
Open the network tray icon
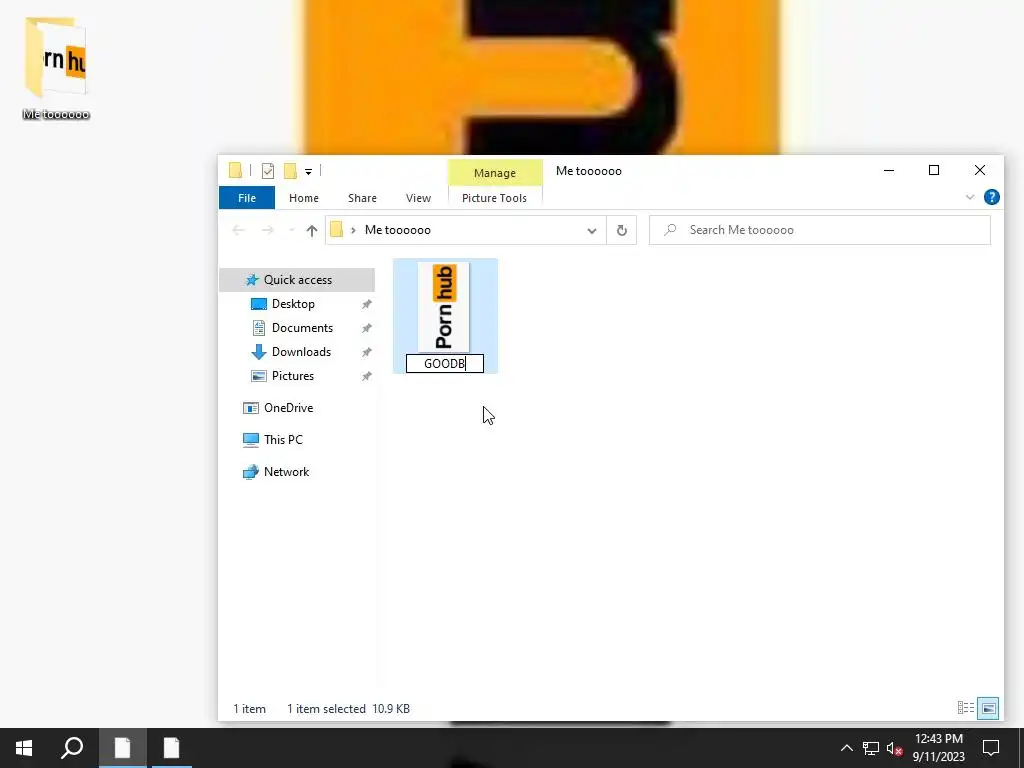(x=871, y=748)
